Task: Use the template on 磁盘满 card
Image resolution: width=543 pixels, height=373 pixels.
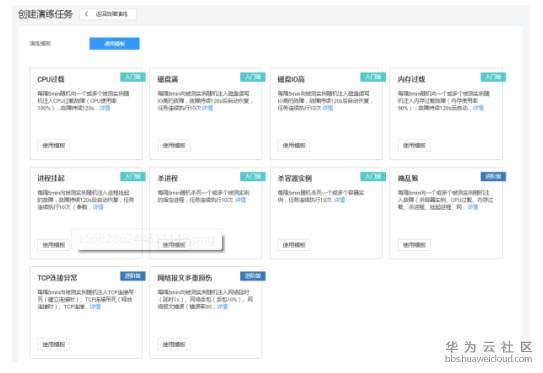Action: [174, 145]
